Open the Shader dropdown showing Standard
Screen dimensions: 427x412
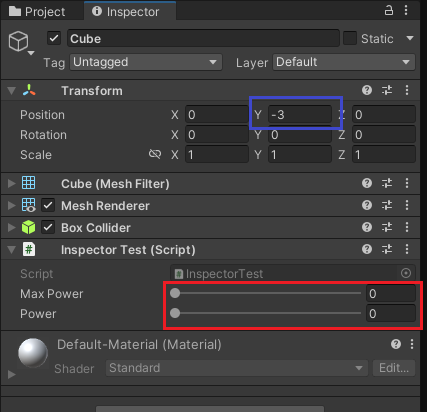coord(237,368)
